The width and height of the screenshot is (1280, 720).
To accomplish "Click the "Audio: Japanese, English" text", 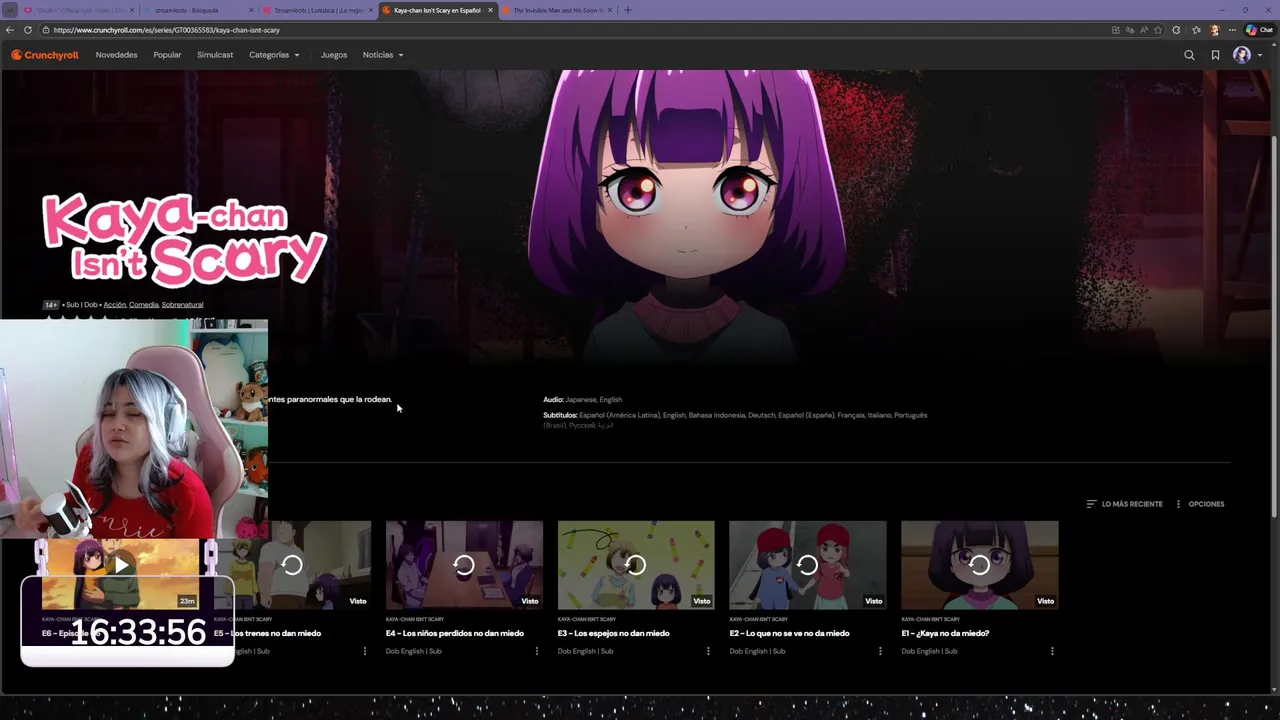I will pyautogui.click(x=582, y=399).
